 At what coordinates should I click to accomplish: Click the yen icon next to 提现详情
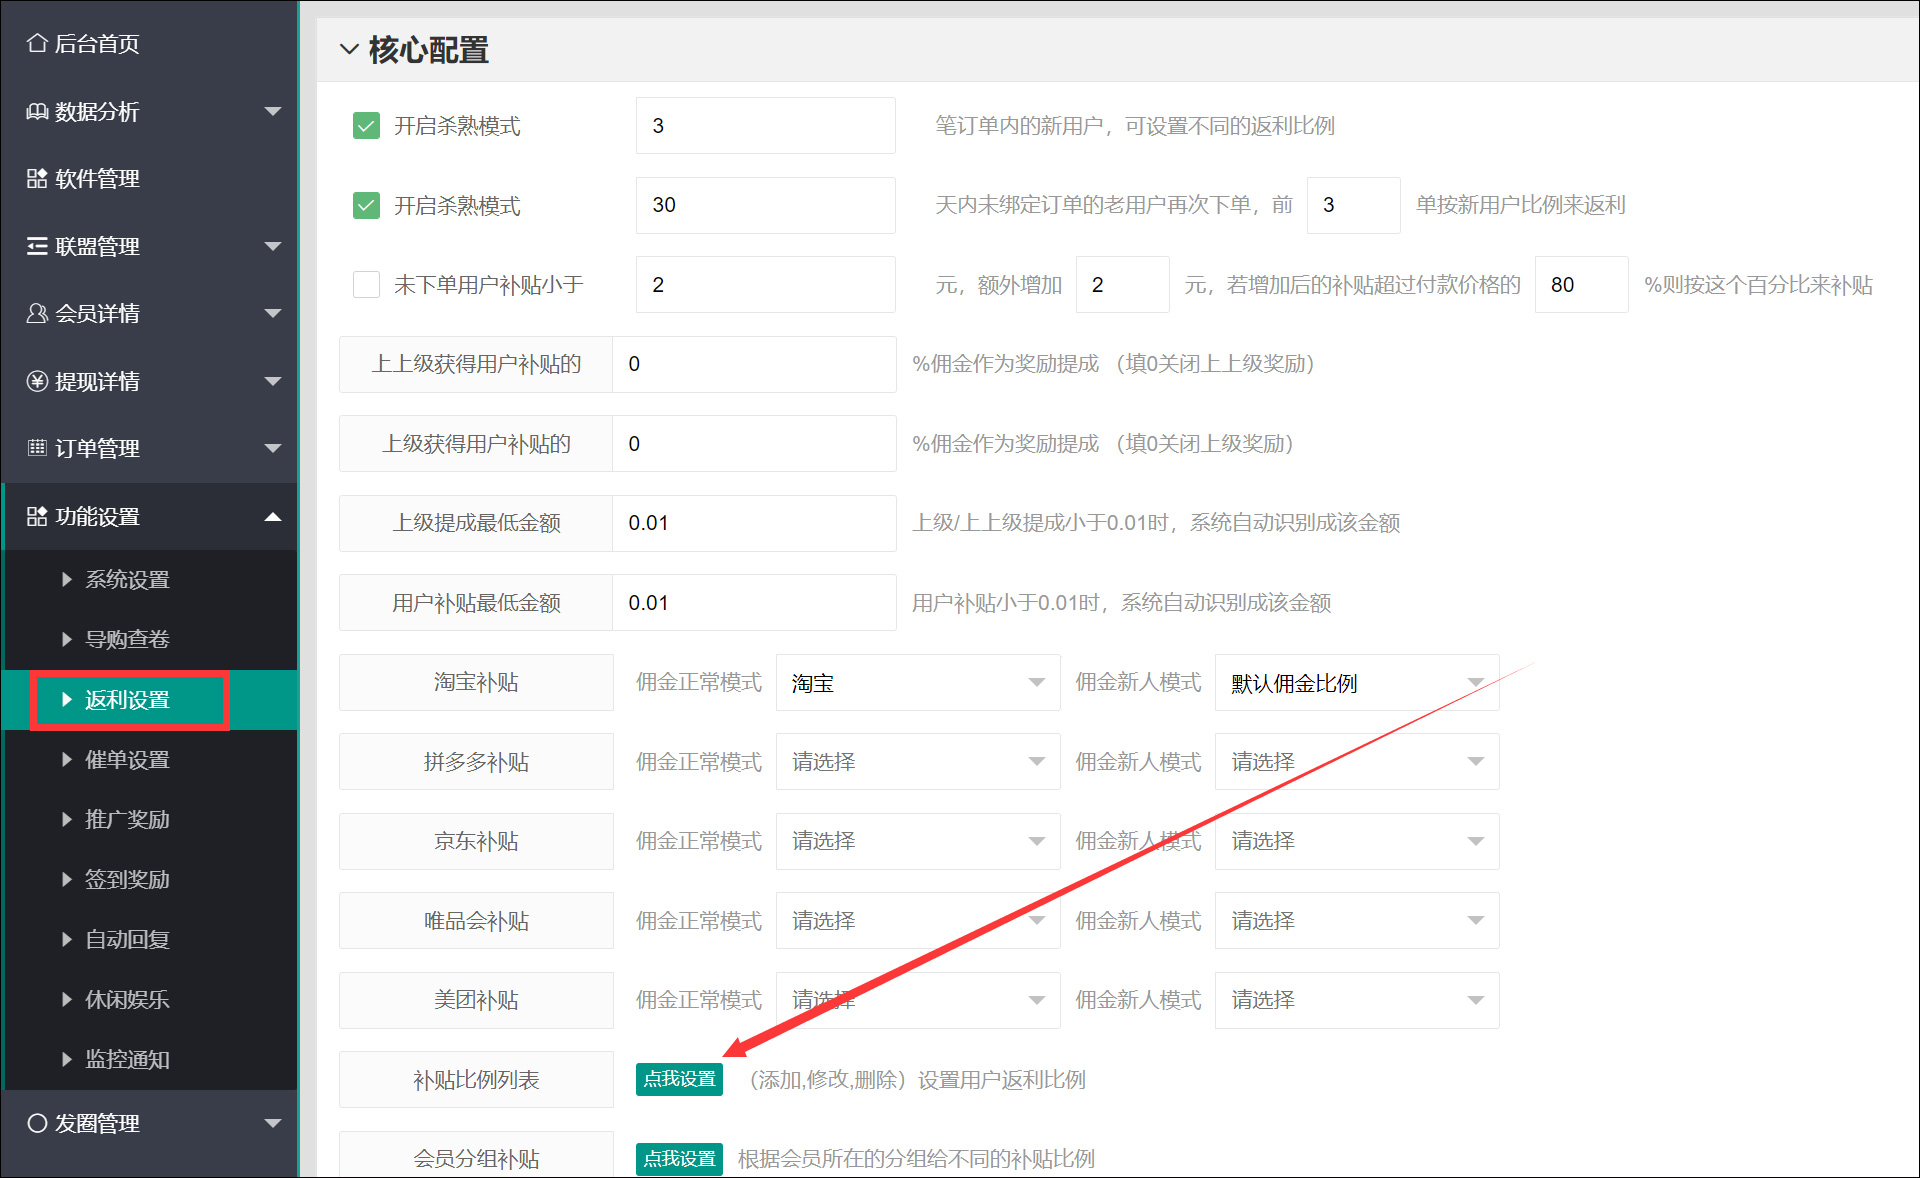click(x=37, y=381)
